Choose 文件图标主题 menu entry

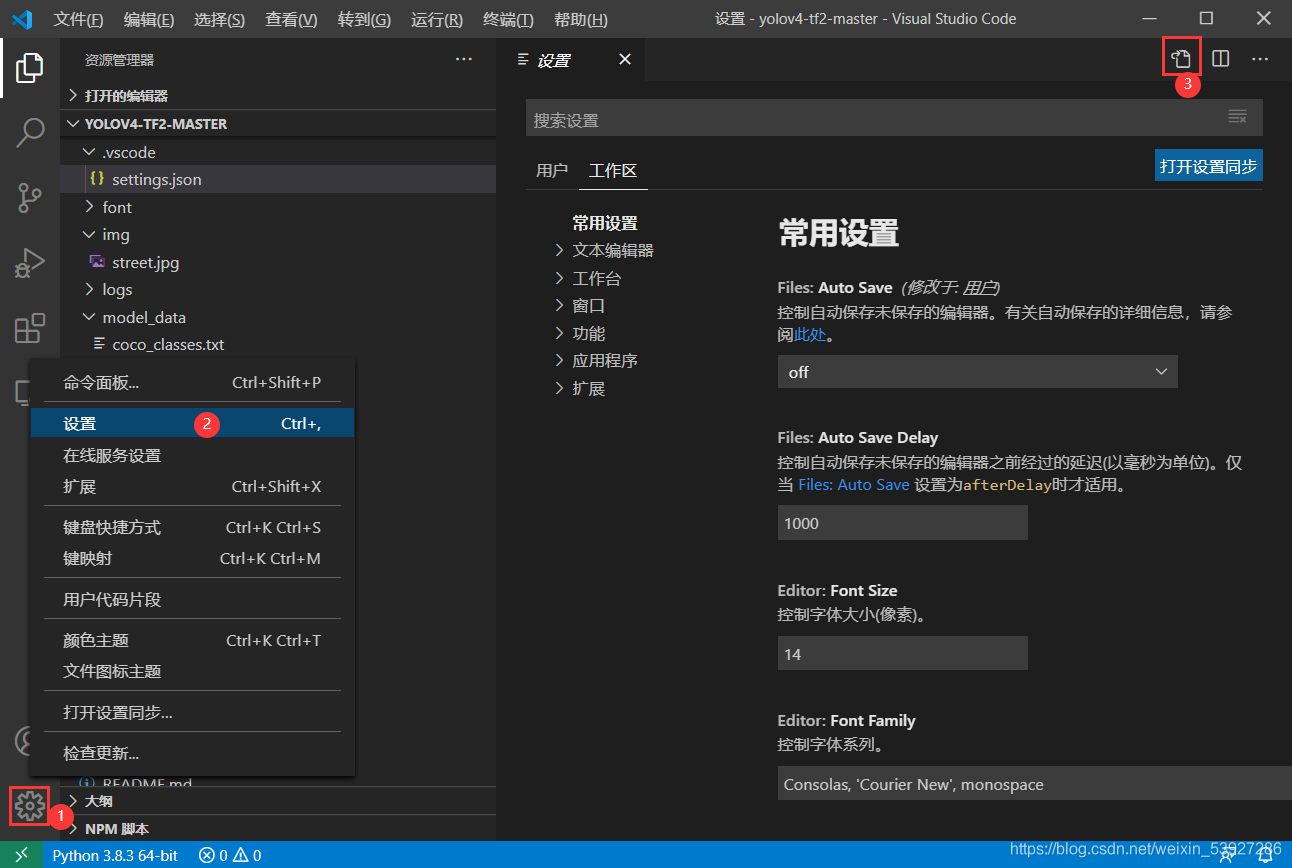pos(192,671)
